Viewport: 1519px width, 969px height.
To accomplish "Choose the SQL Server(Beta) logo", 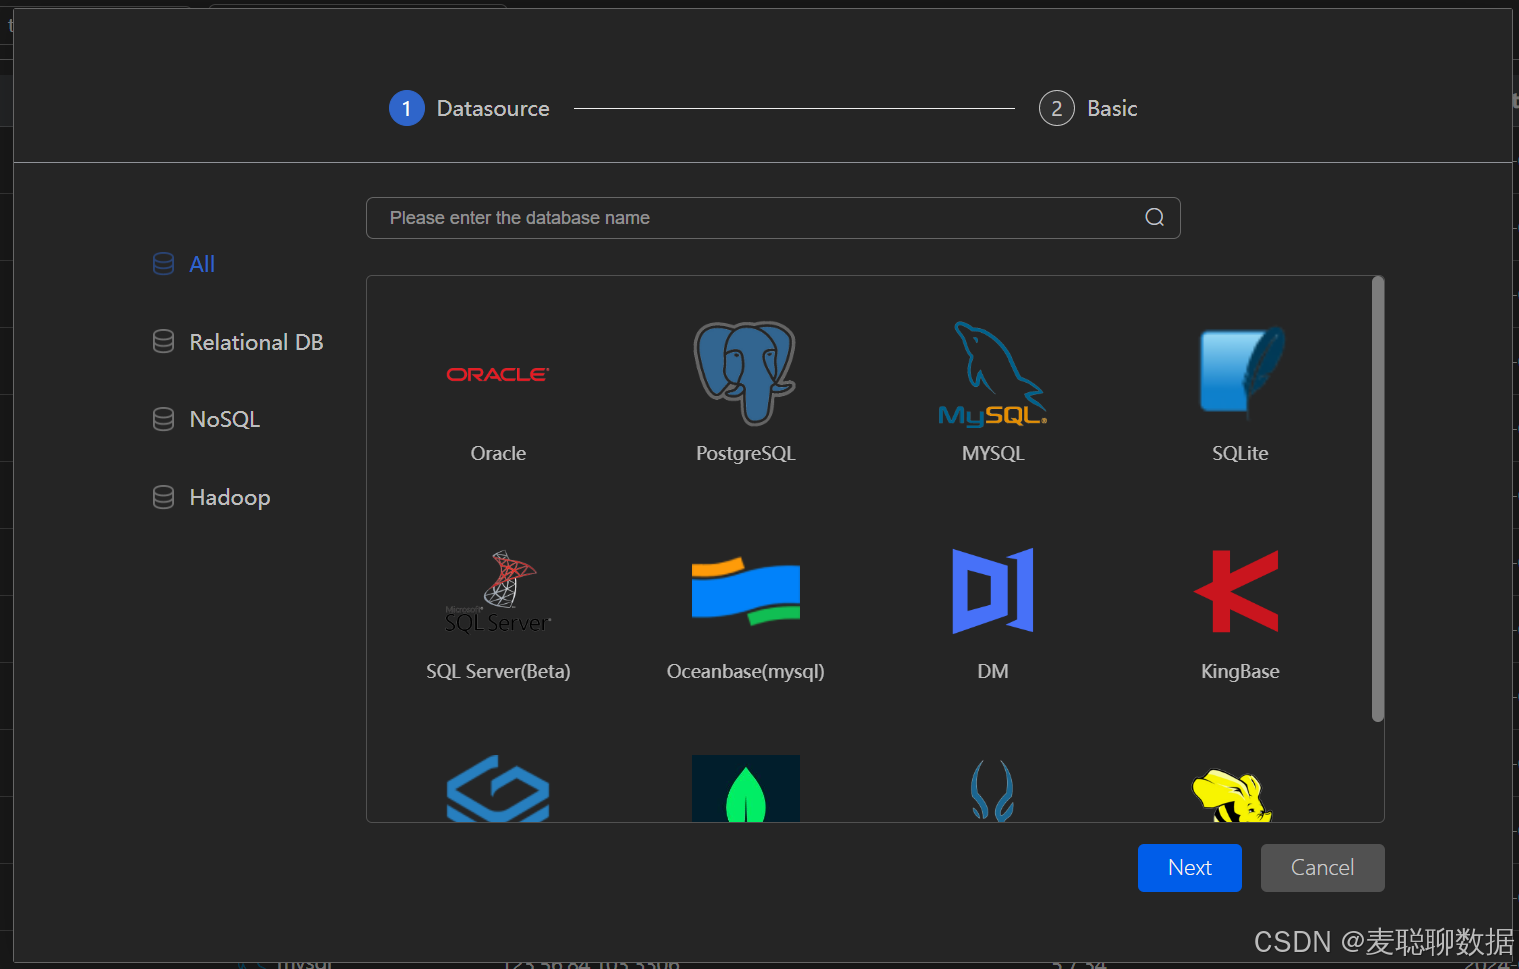I will (498, 591).
